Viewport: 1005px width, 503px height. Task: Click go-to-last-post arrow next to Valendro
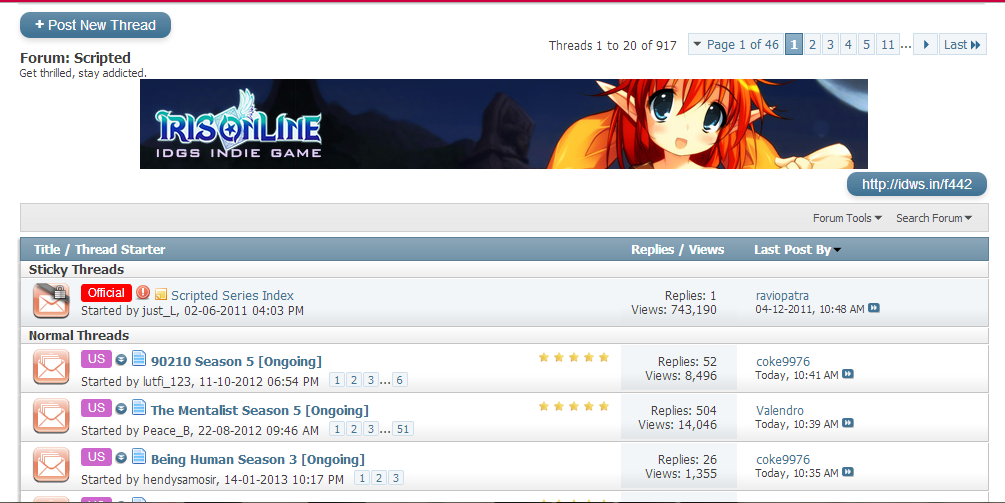848,423
